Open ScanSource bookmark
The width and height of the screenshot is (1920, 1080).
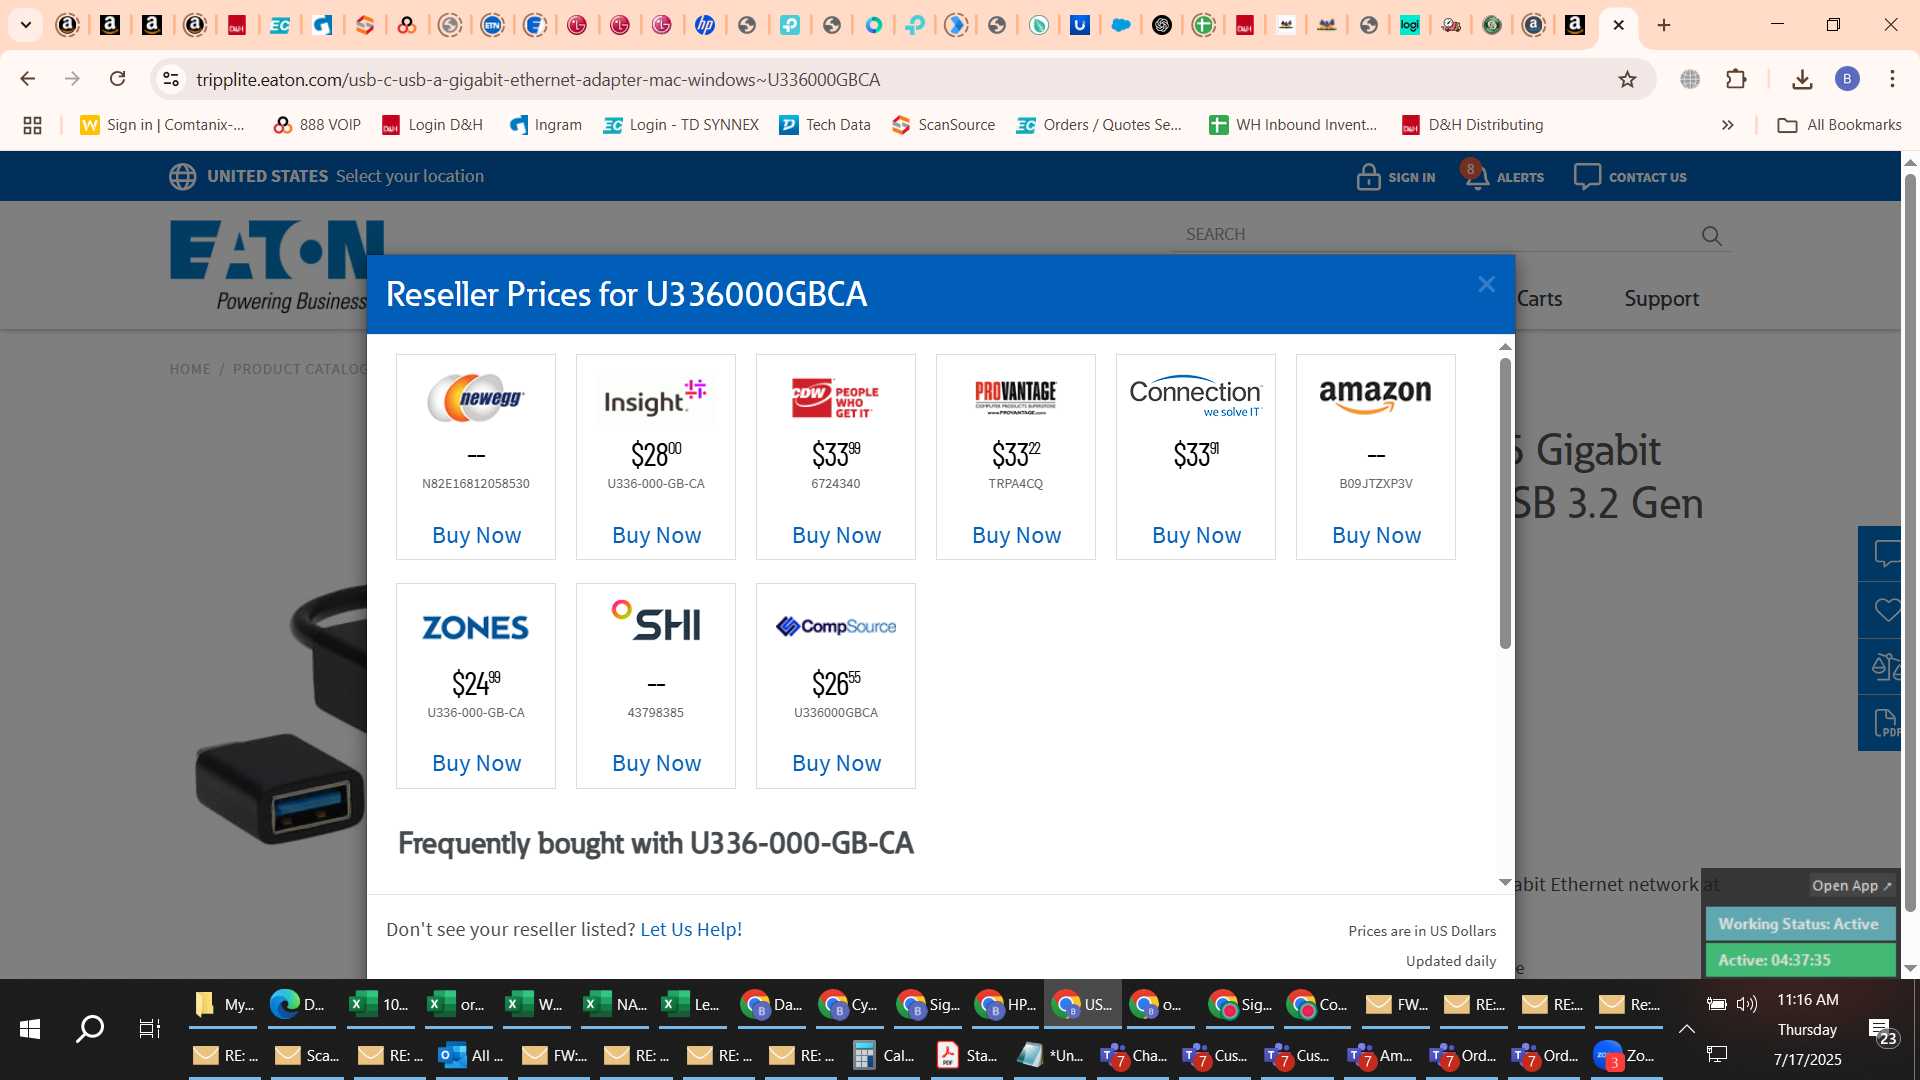point(943,125)
